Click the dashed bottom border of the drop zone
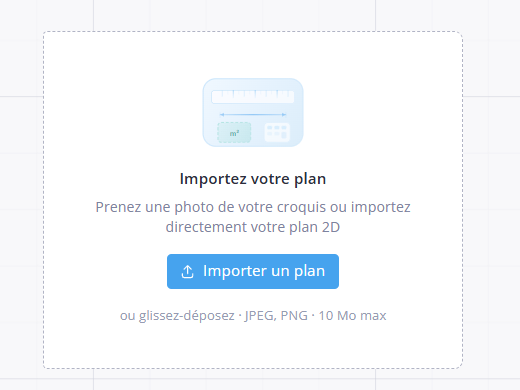 253,368
